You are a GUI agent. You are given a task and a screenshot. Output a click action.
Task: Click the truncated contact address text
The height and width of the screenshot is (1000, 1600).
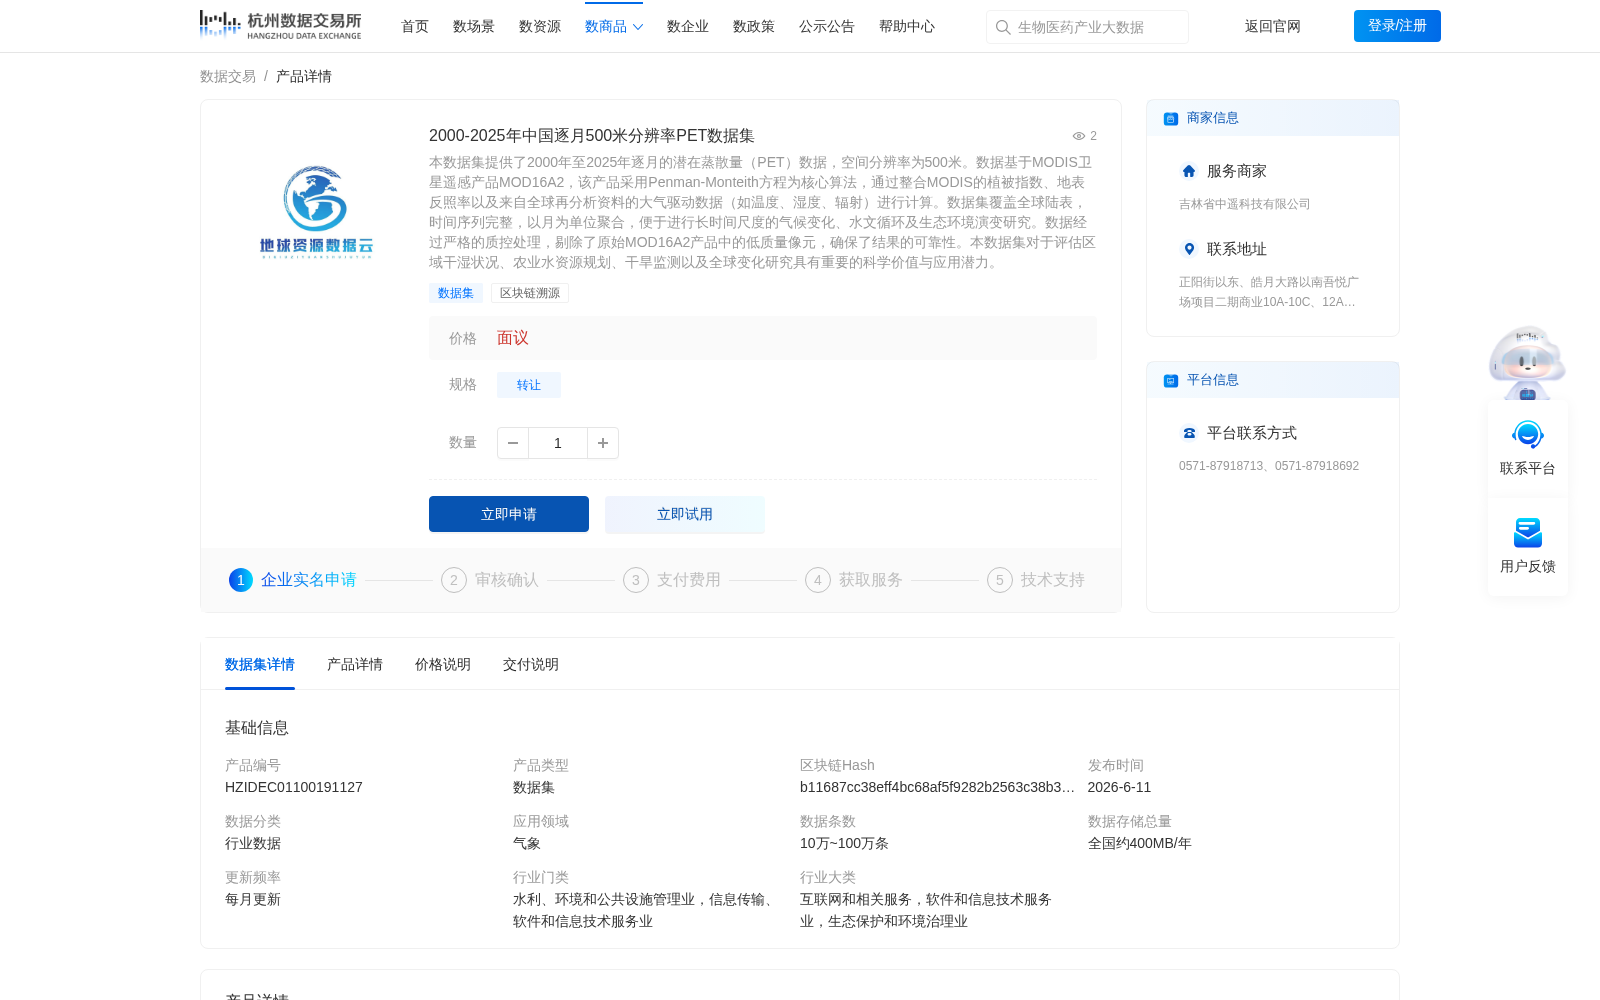click(x=1269, y=292)
